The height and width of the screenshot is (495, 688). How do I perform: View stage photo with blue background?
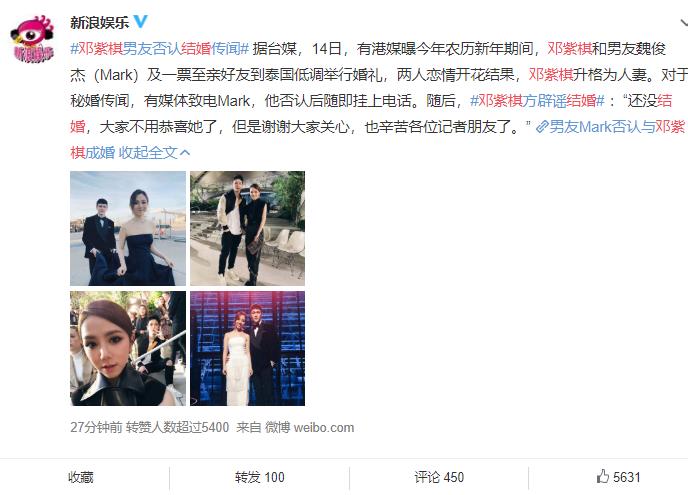pos(247,348)
